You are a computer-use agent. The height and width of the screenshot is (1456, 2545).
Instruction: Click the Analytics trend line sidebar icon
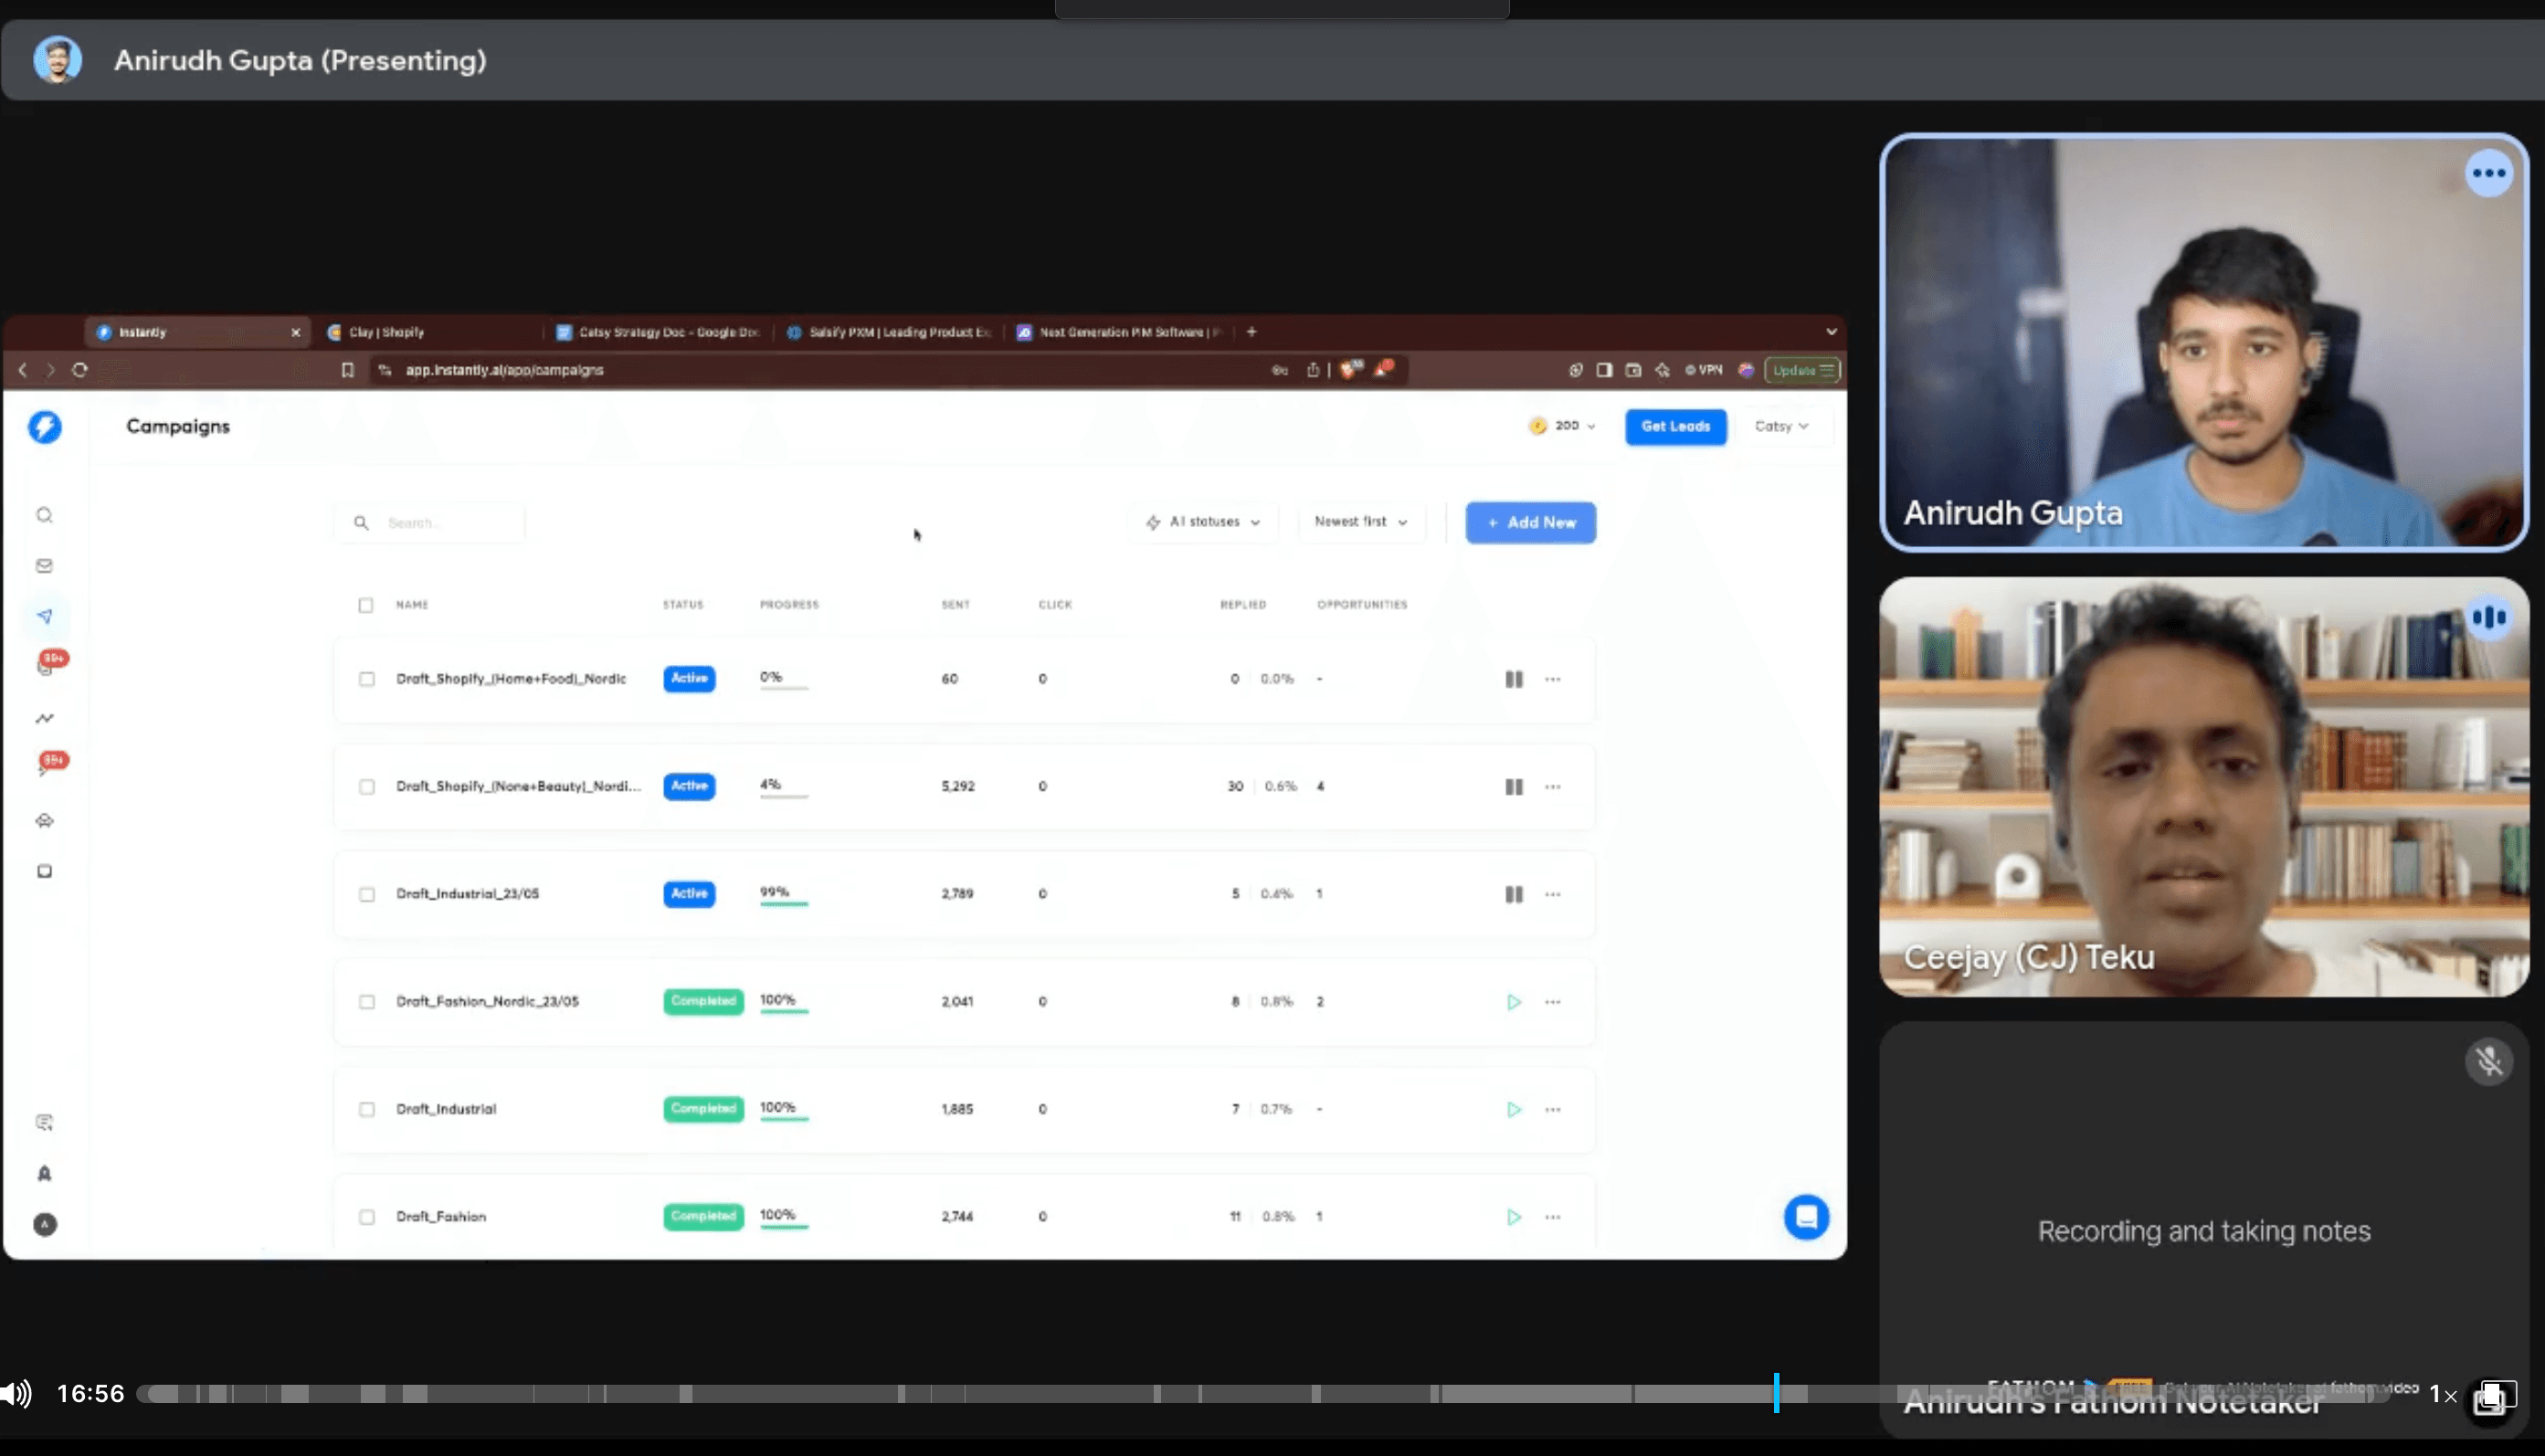pos(44,718)
